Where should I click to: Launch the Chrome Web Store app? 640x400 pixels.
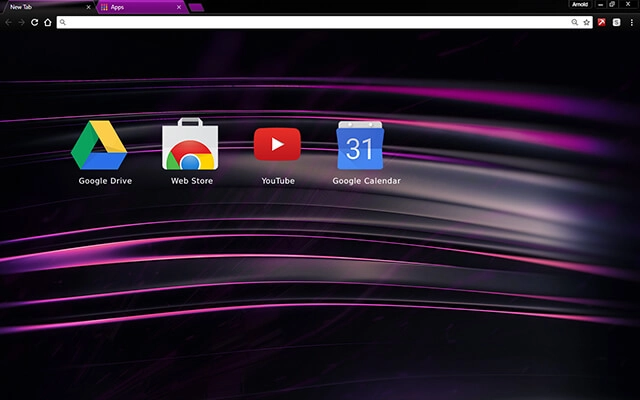tap(190, 144)
